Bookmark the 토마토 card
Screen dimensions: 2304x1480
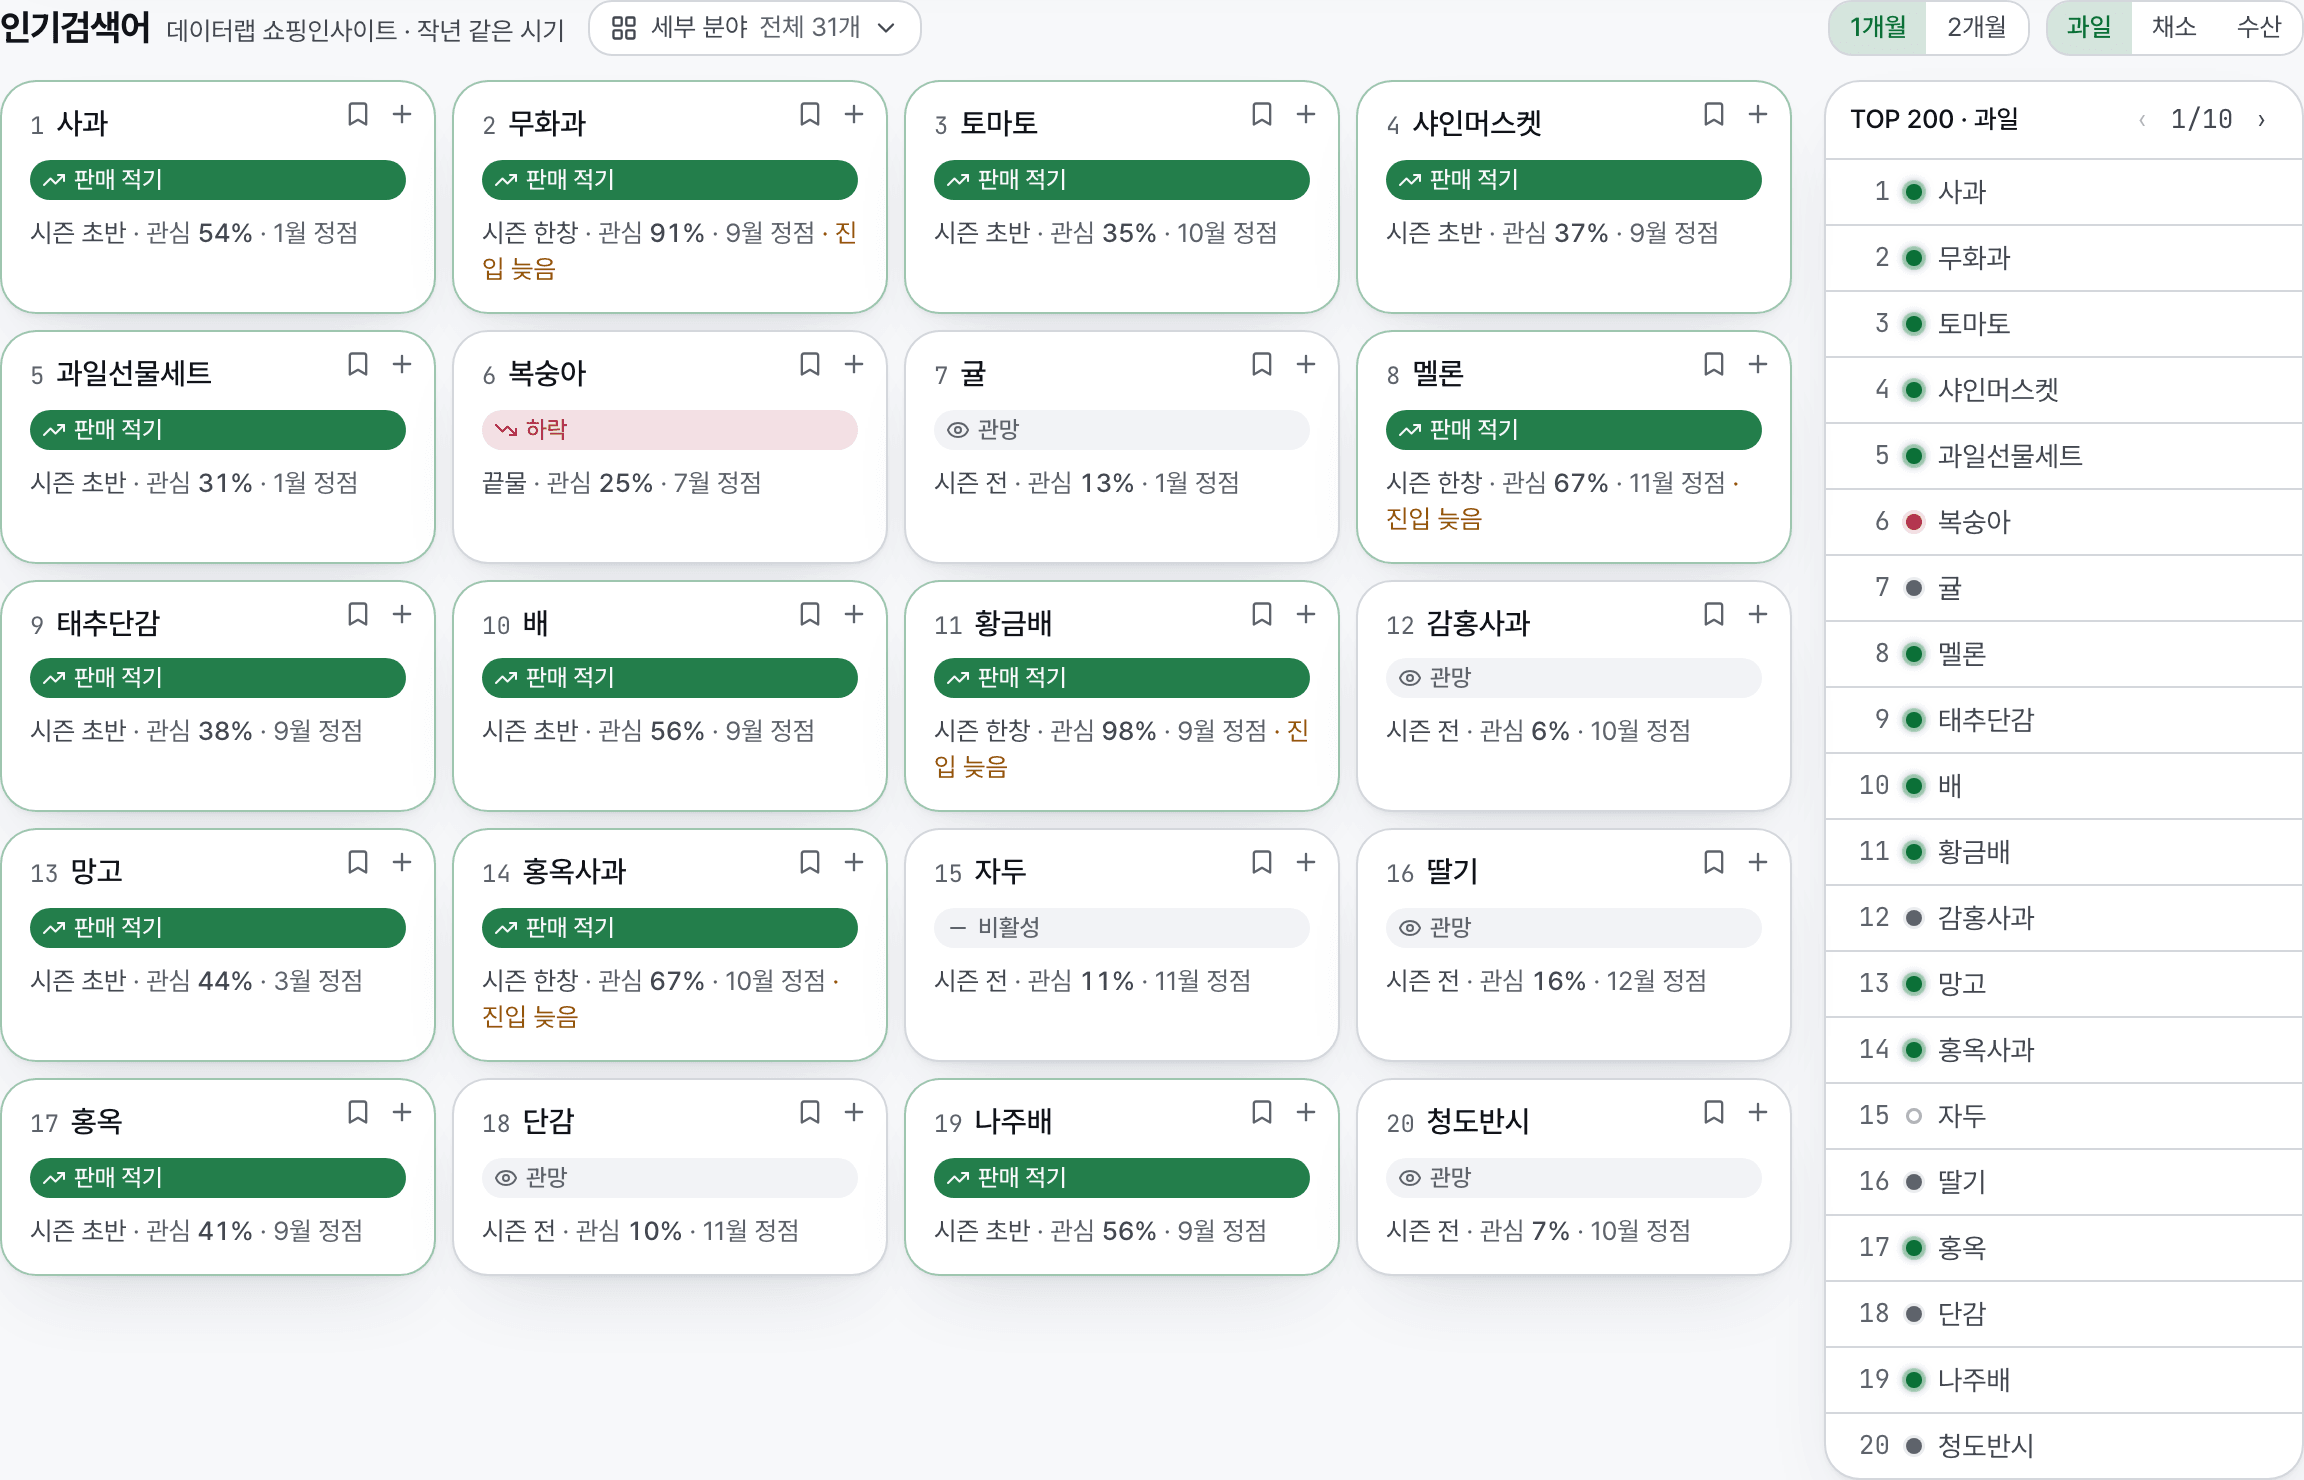tap(1262, 115)
